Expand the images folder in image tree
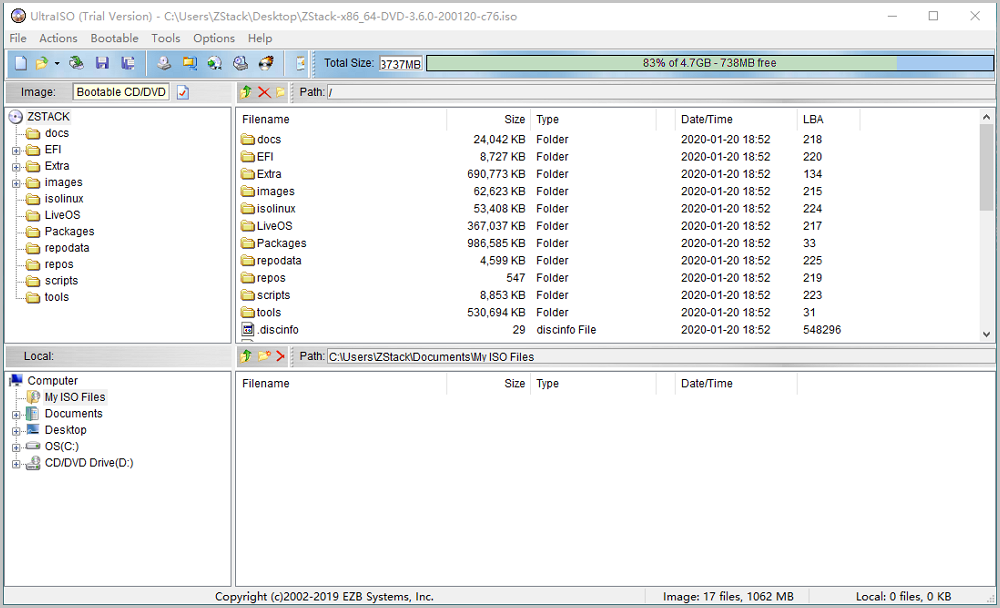This screenshot has height=608, width=1000. tap(16, 184)
